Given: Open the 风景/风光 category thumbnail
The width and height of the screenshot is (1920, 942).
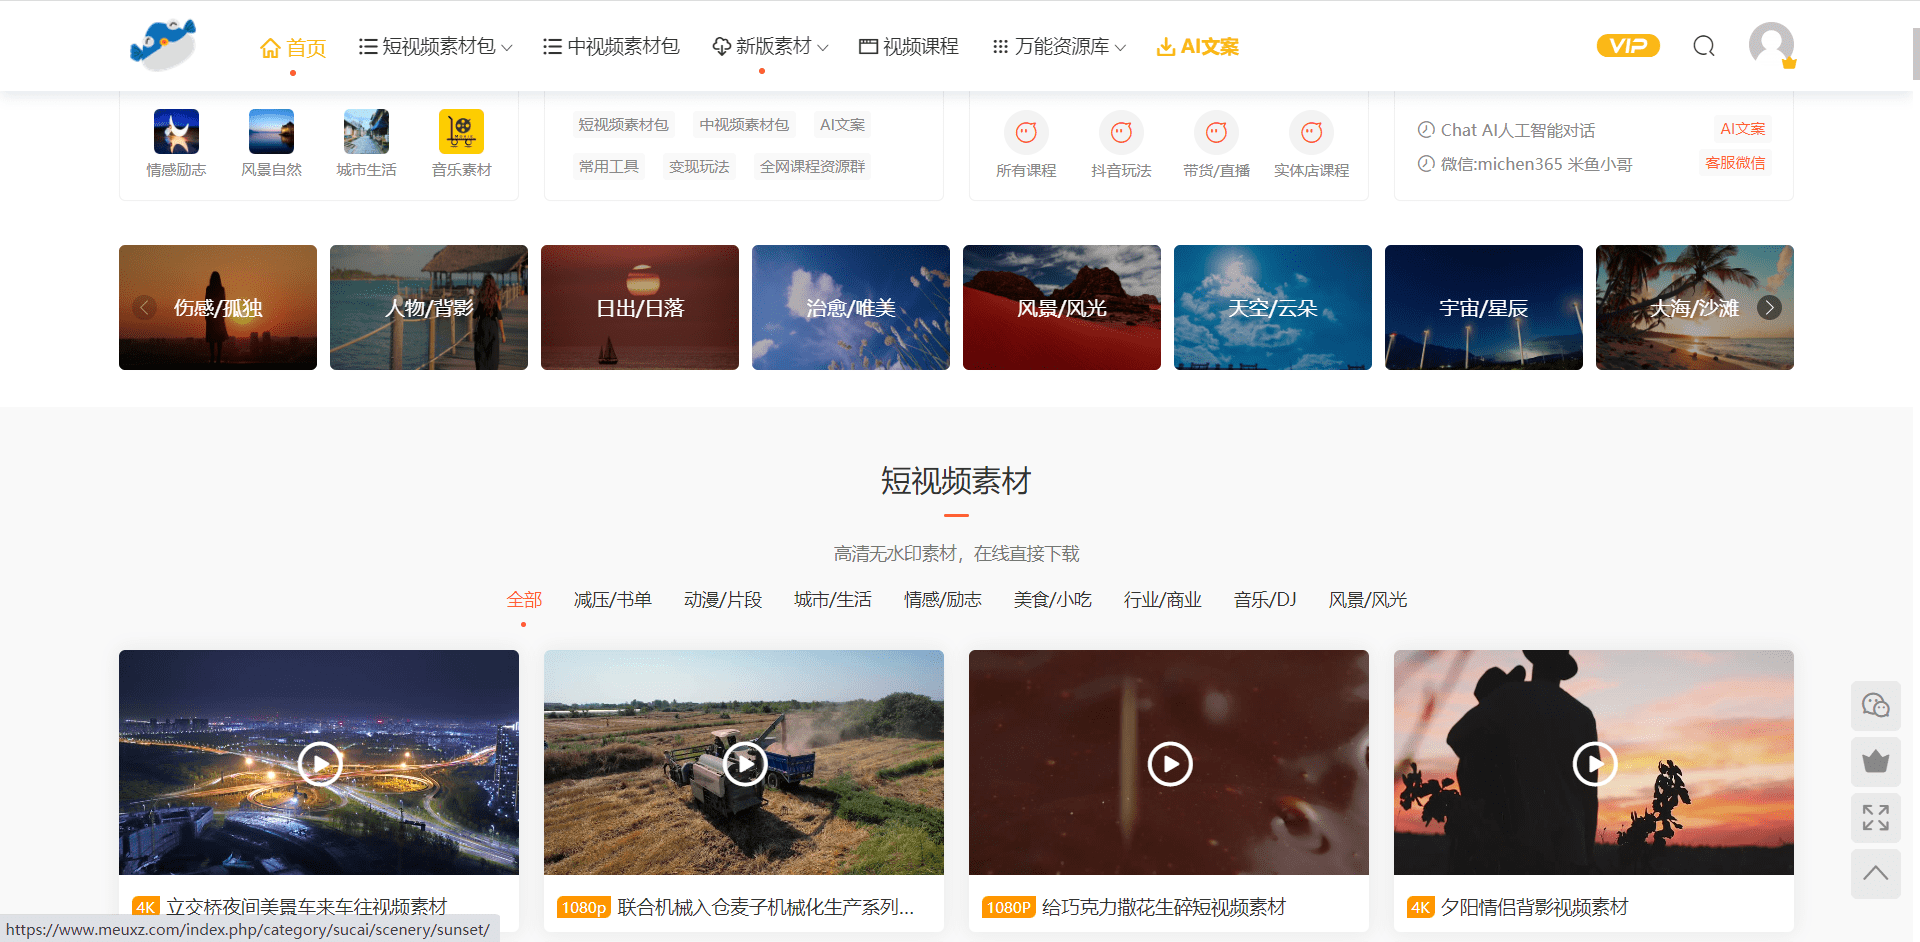Looking at the screenshot, I should [1062, 307].
